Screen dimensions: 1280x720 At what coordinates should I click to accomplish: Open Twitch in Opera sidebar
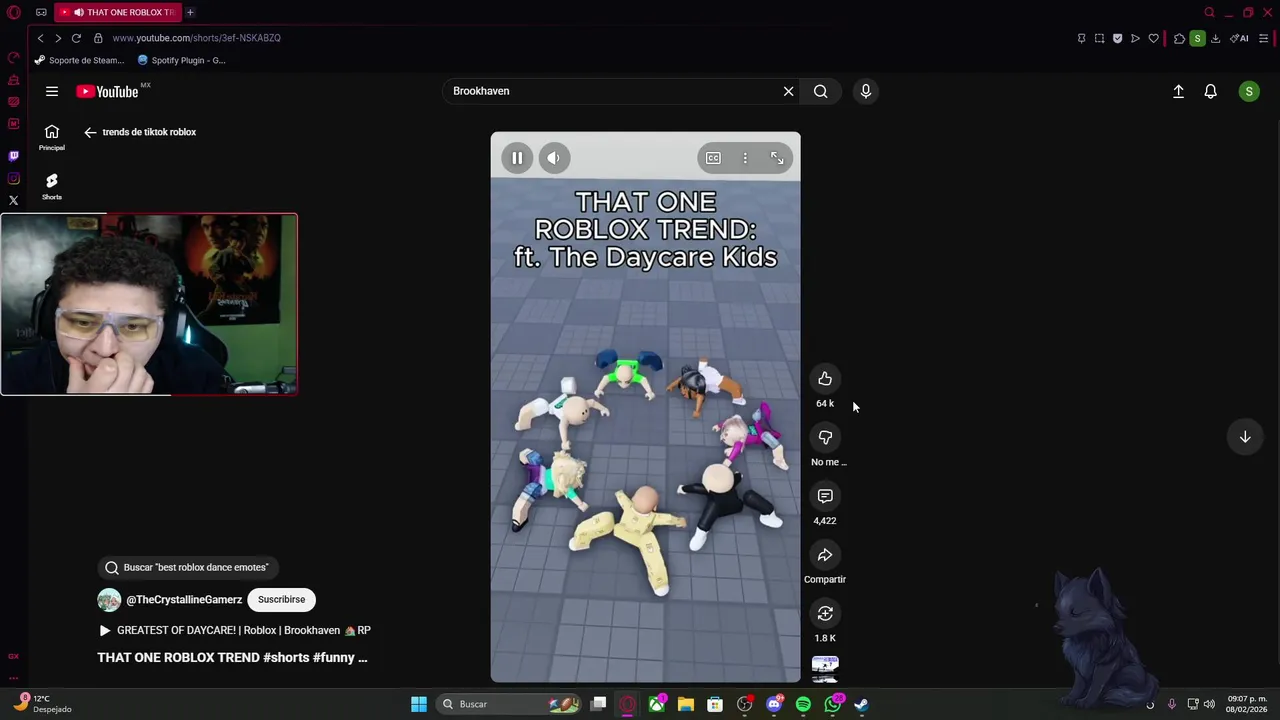(13, 156)
